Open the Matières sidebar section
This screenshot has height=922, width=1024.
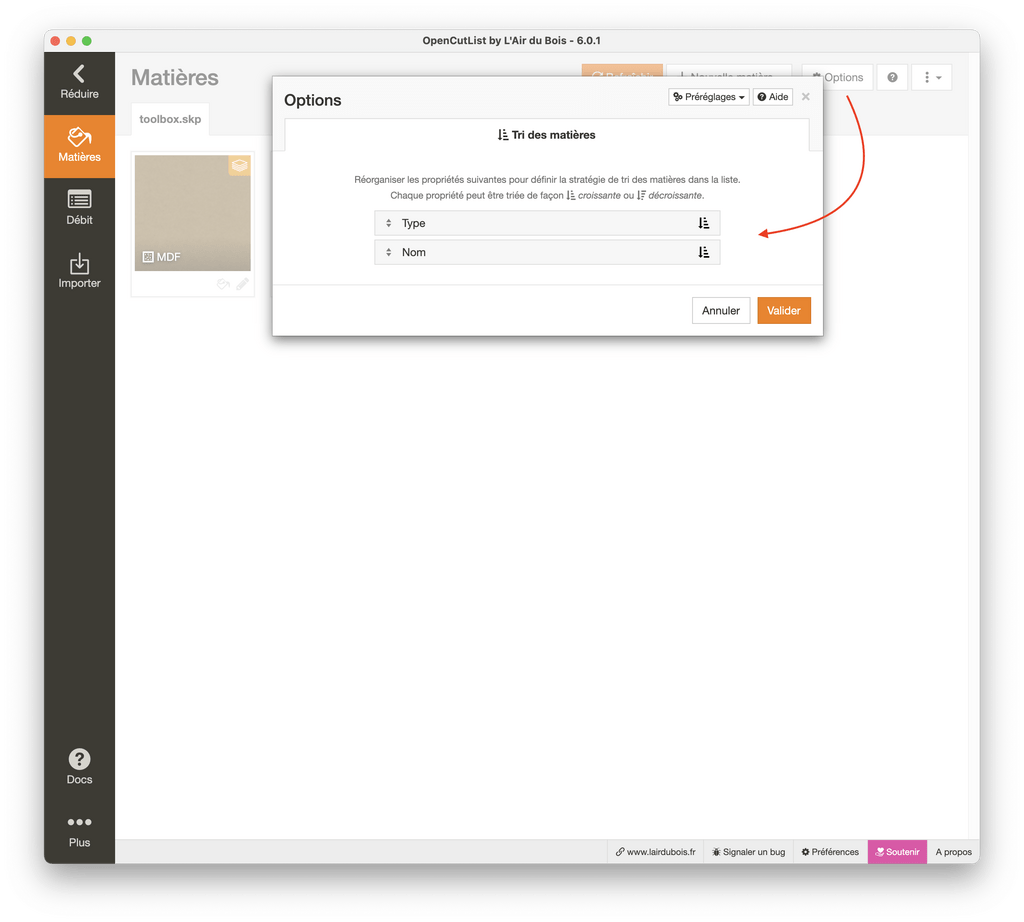pyautogui.click(x=79, y=146)
